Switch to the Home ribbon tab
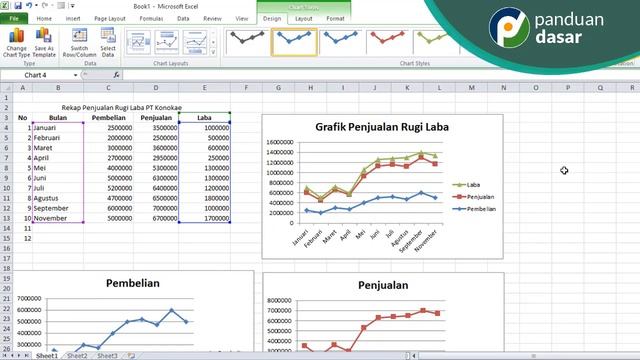This screenshot has height=360, width=640. 44,18
